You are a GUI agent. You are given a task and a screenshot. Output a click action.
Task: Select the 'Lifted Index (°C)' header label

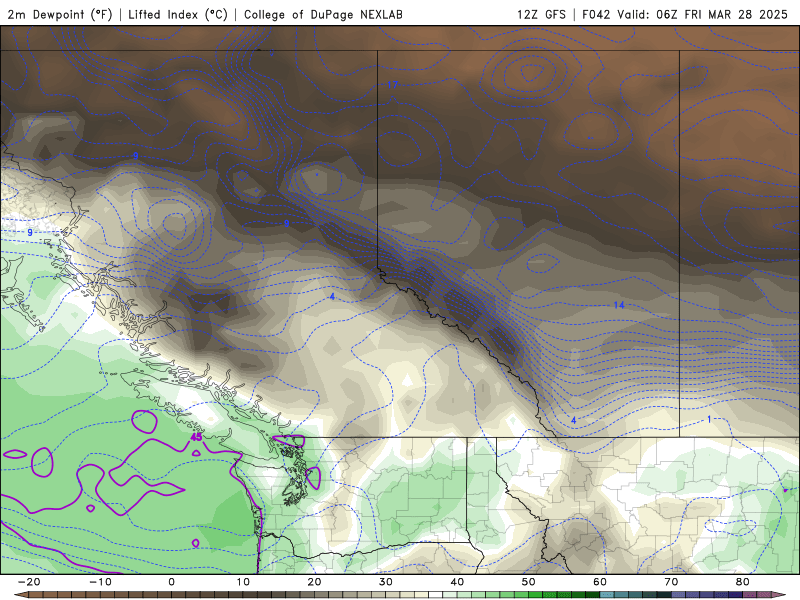[x=178, y=14]
